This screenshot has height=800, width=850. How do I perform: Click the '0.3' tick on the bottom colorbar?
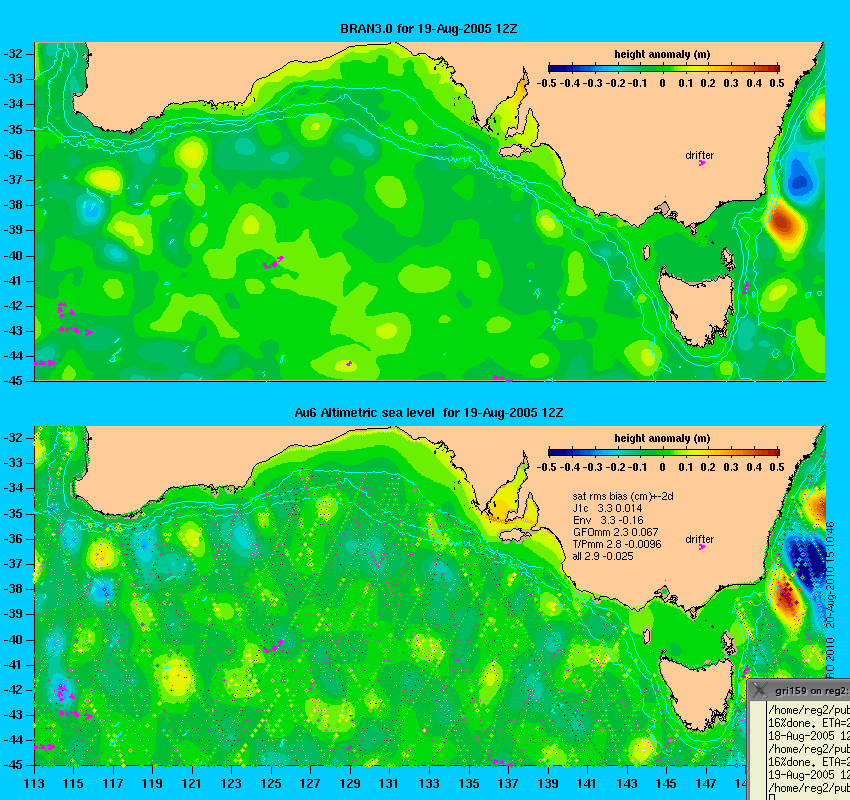pyautogui.click(x=731, y=467)
